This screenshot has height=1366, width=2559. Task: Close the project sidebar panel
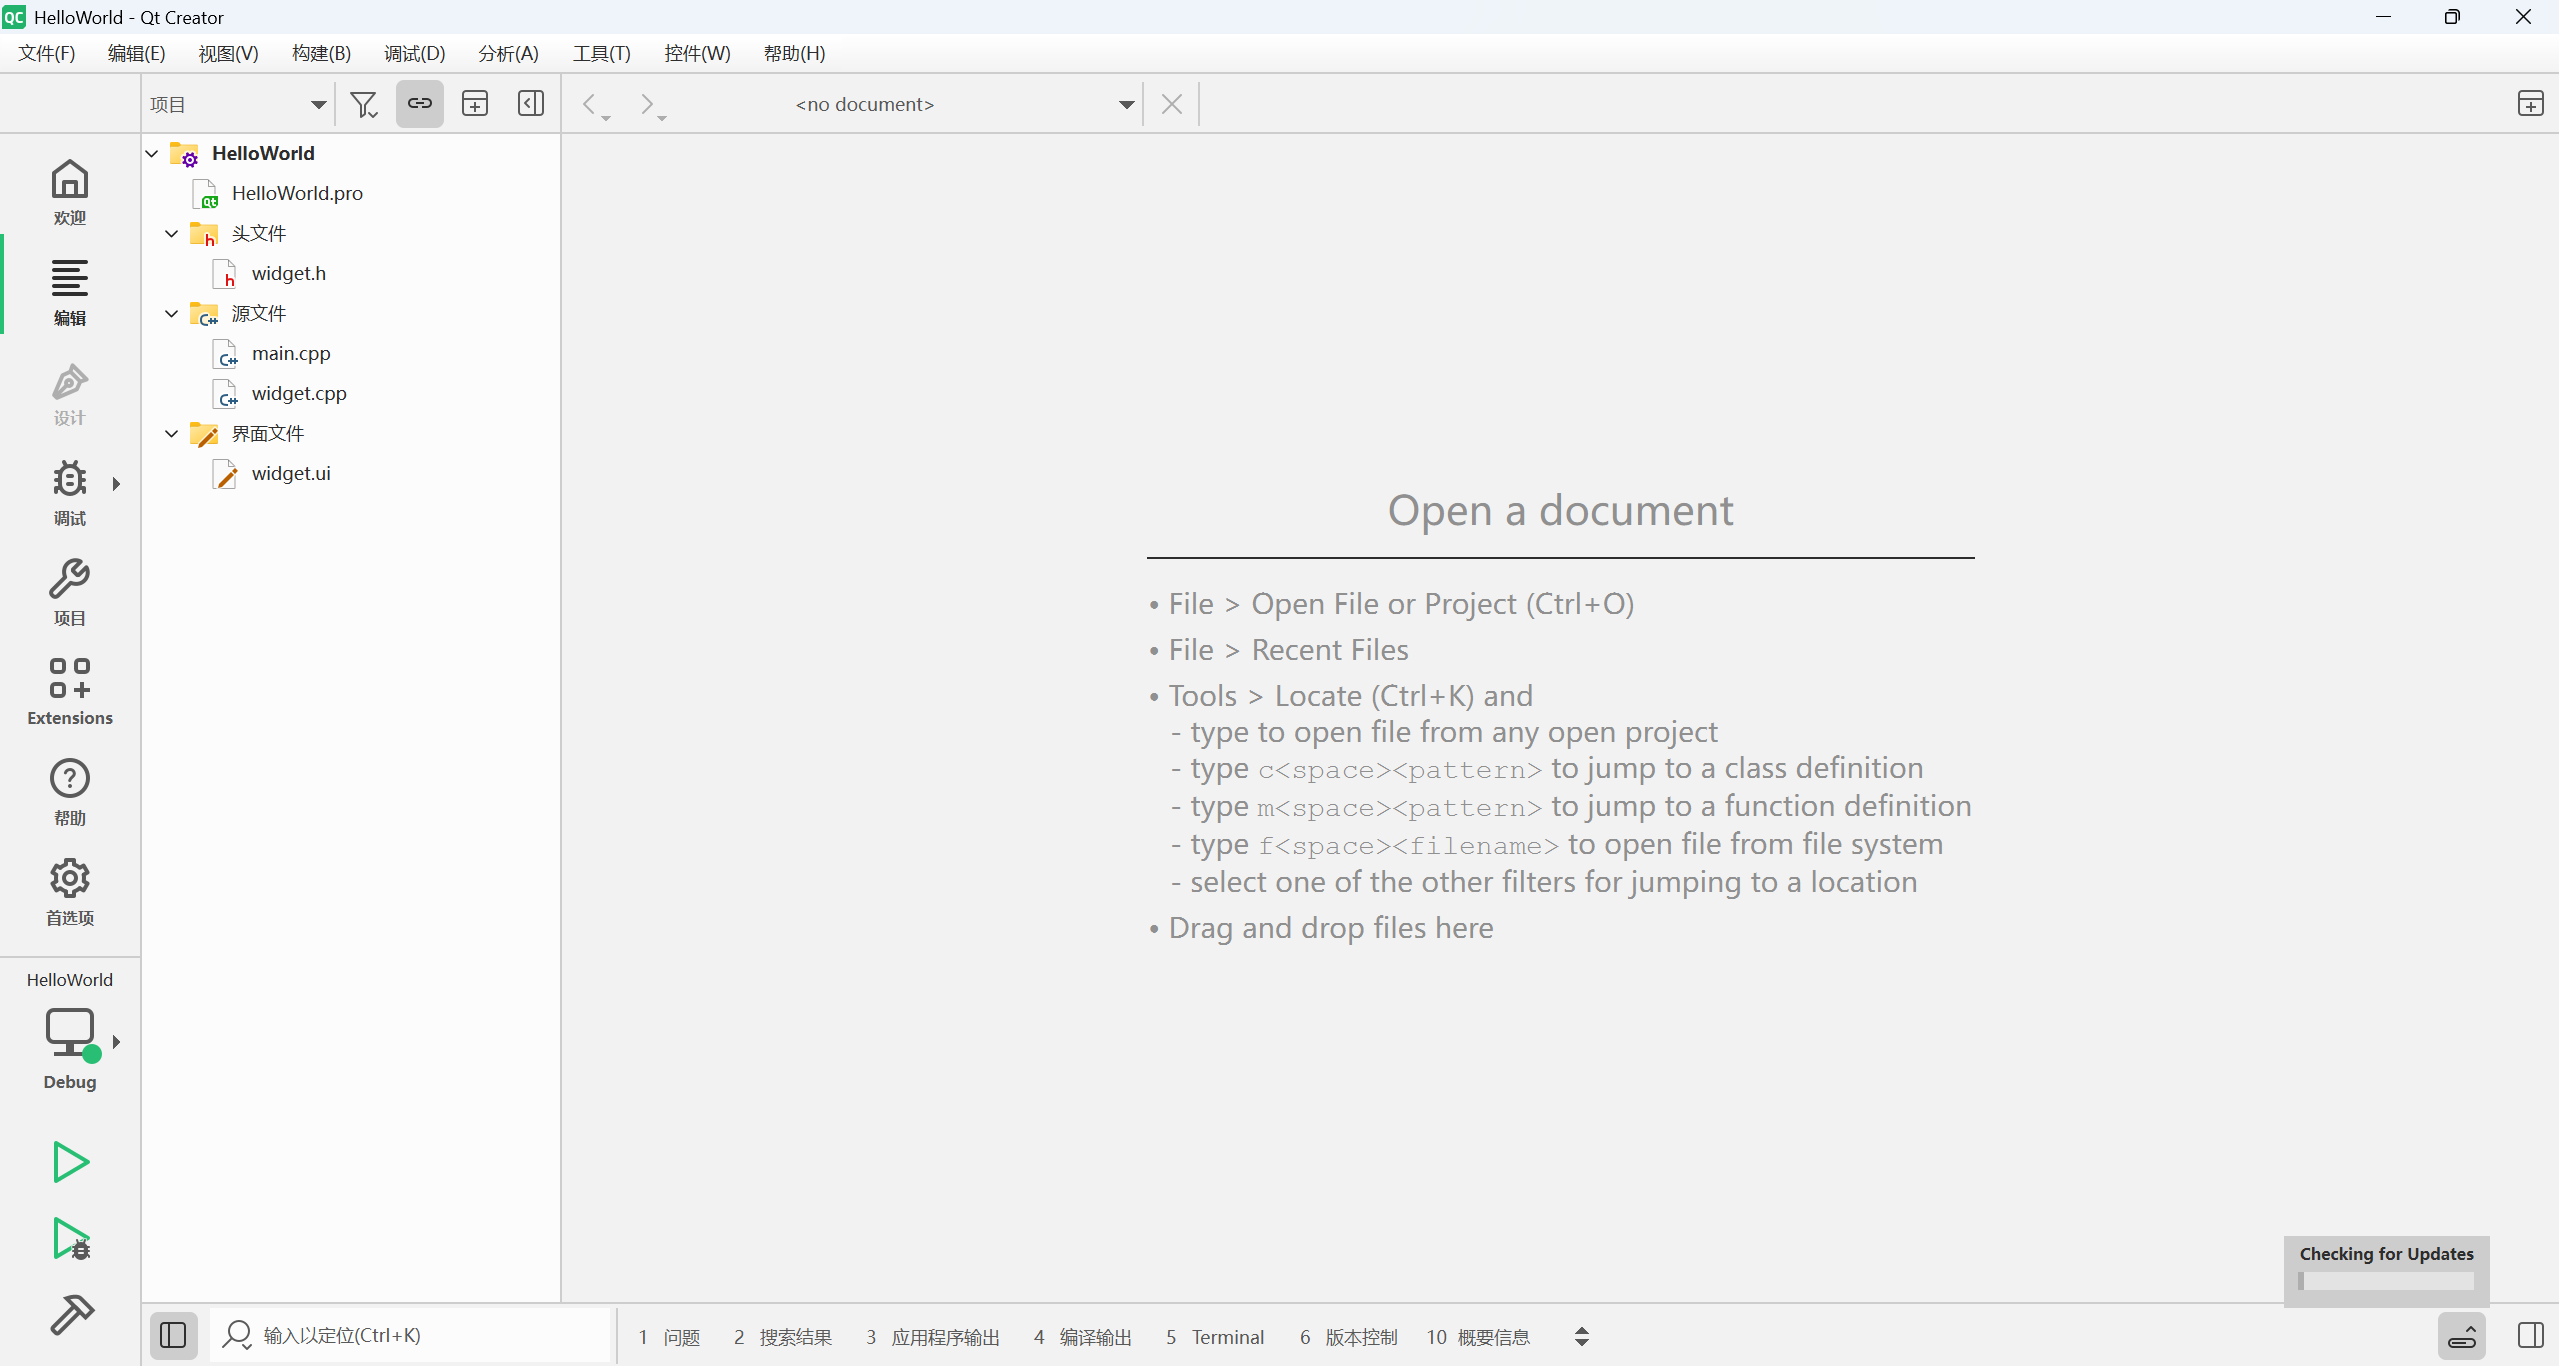pyautogui.click(x=531, y=104)
